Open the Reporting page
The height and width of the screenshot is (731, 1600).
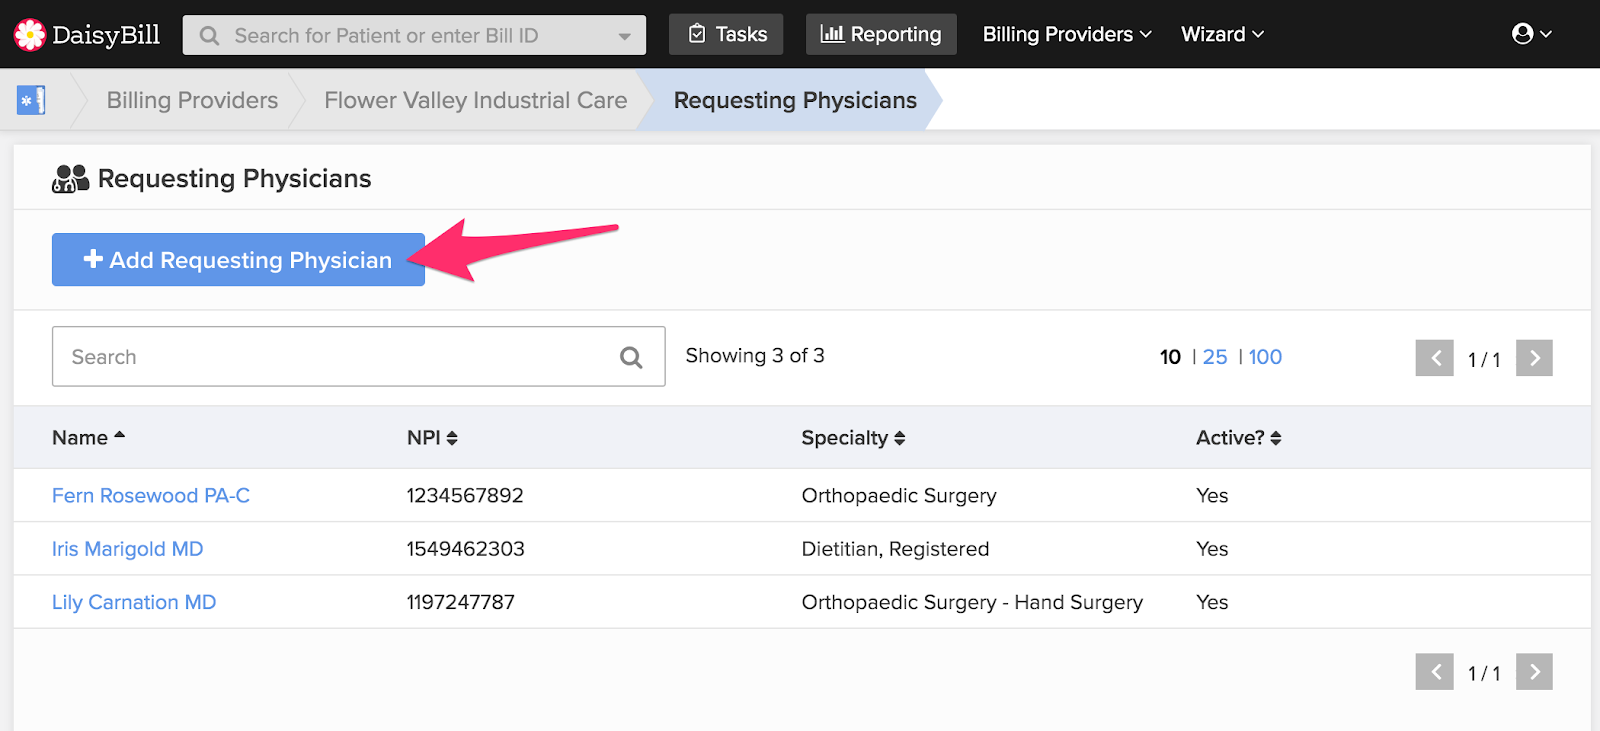[x=881, y=34]
